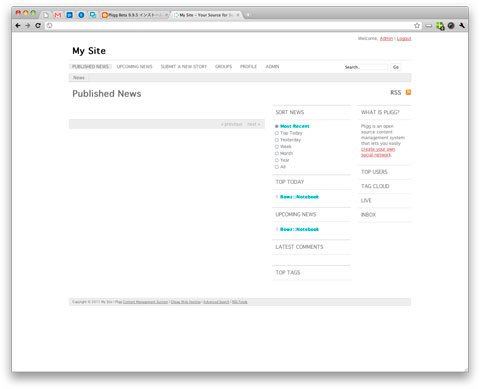Open the pinned blank page tab

pyautogui.click(x=46, y=15)
